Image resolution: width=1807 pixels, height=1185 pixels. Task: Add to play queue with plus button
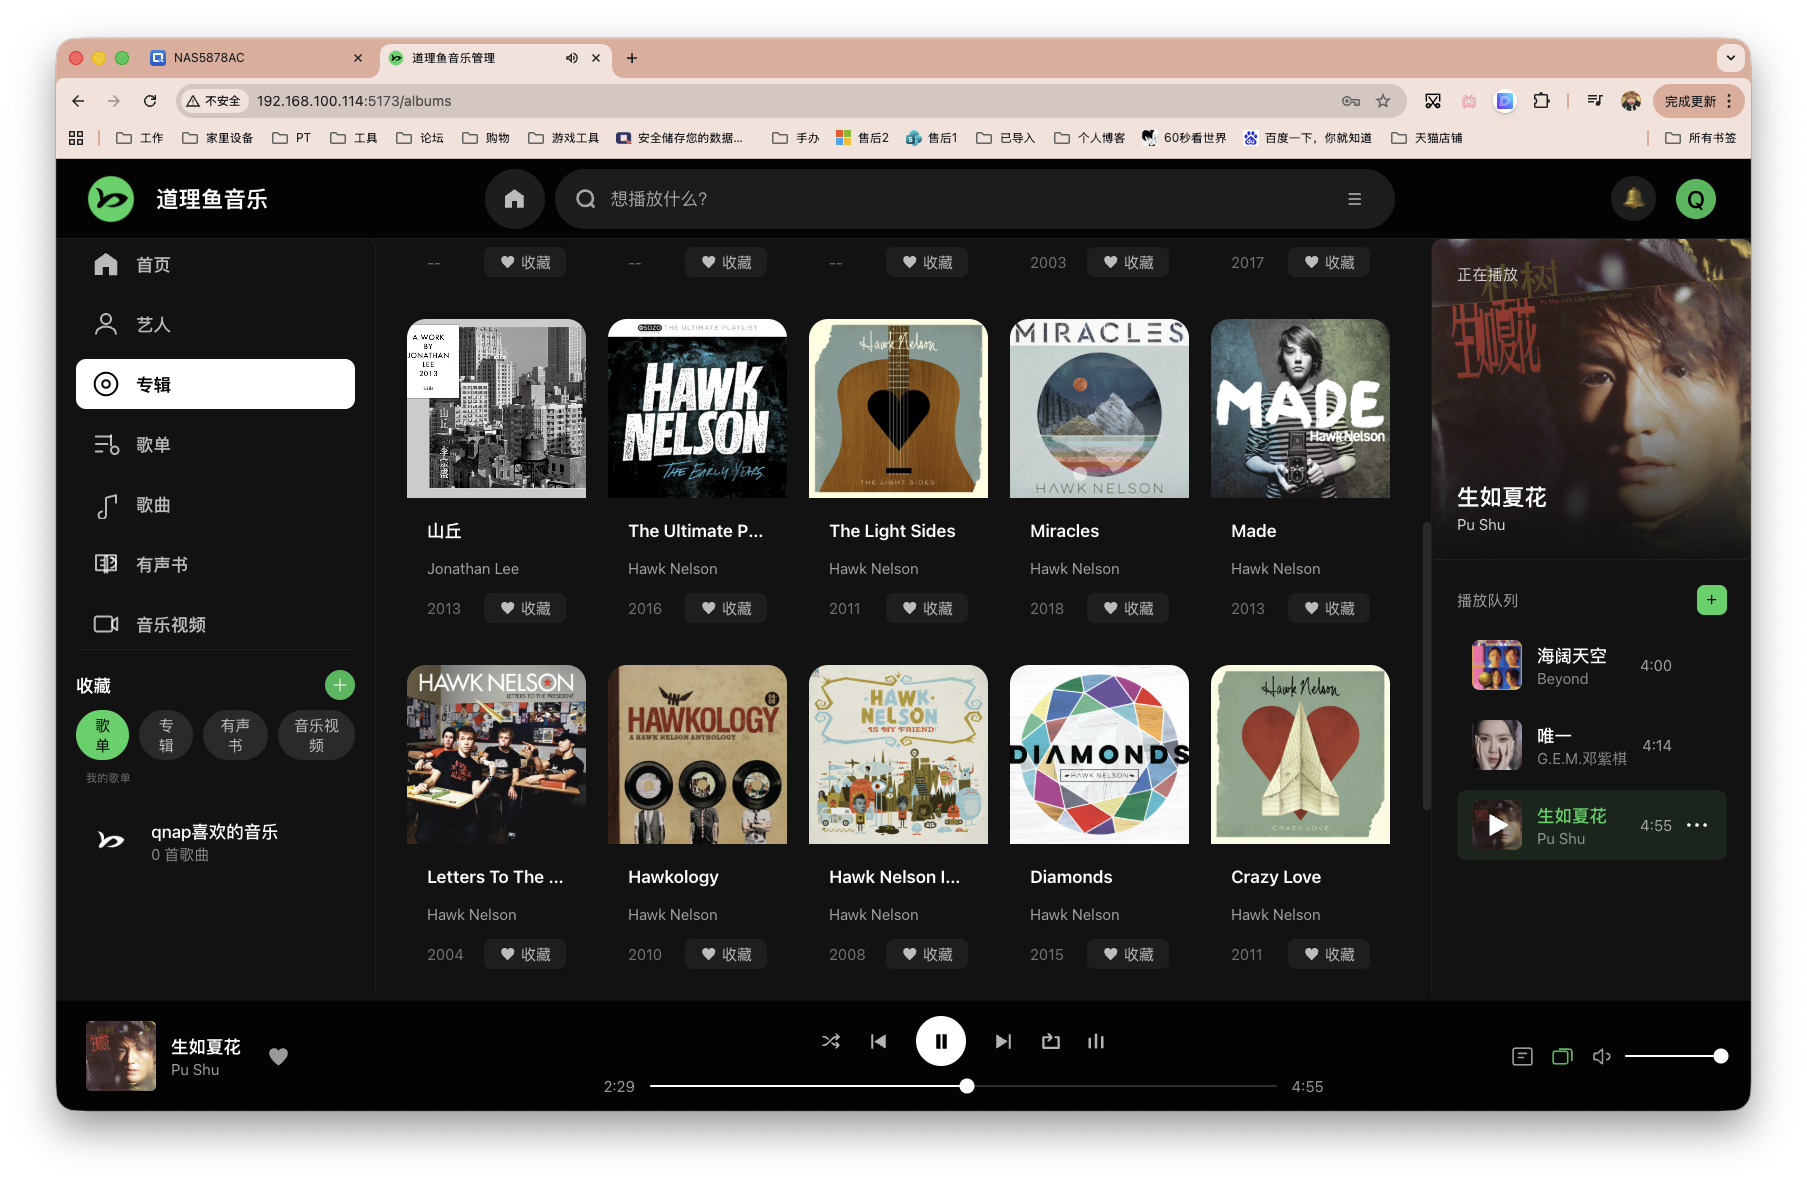coord(1711,600)
